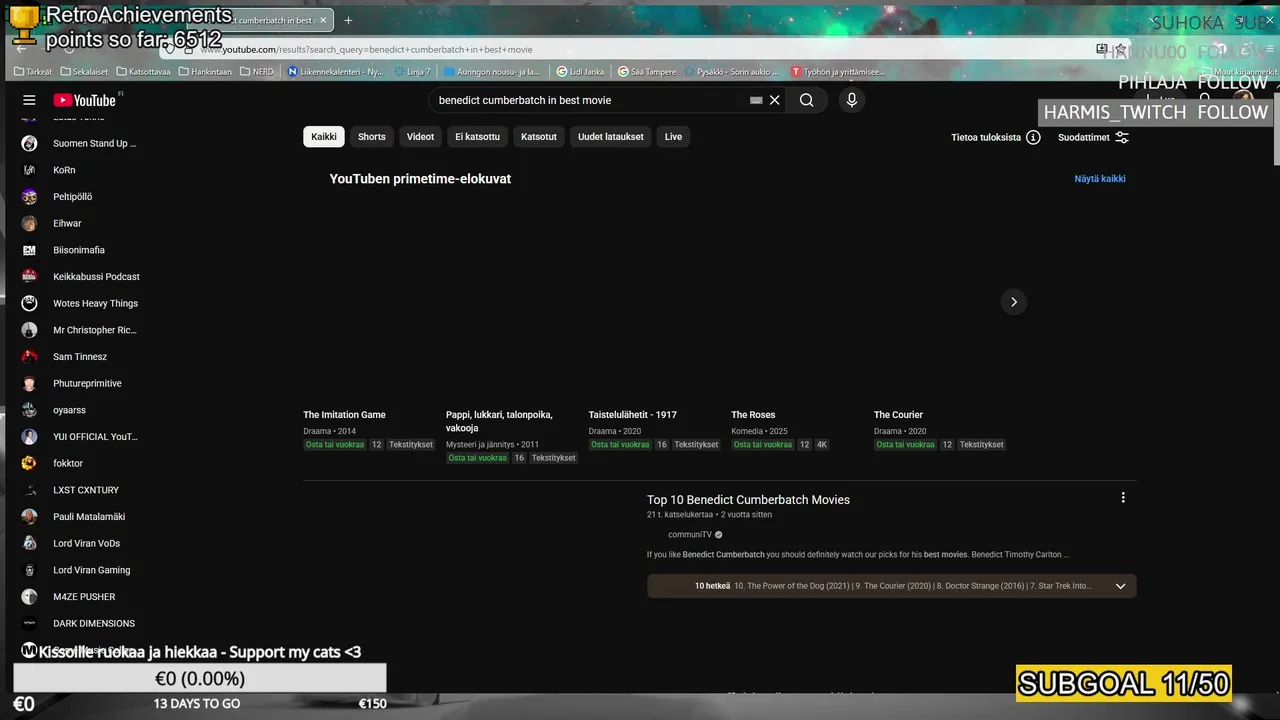Open Sam Tinnesz channel in sidebar
Image resolution: width=1280 pixels, height=720 pixels.
tap(80, 357)
